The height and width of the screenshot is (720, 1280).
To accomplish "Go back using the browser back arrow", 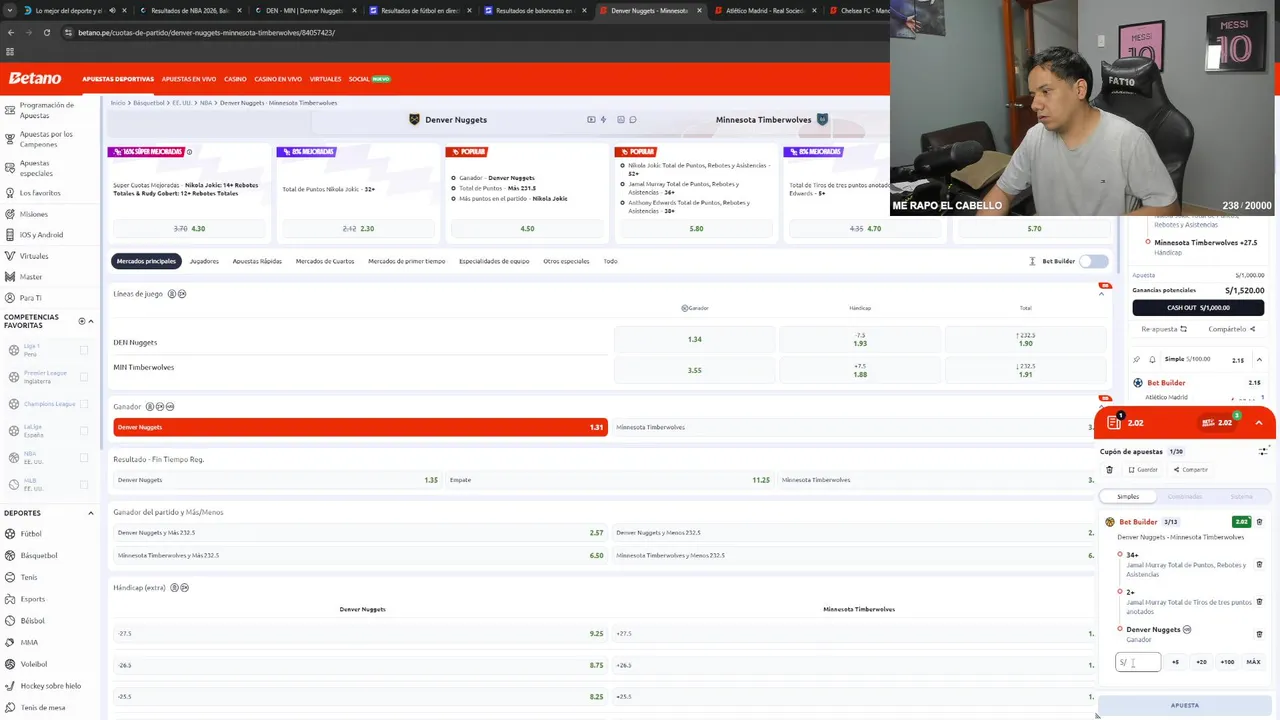I will (x=11, y=32).
